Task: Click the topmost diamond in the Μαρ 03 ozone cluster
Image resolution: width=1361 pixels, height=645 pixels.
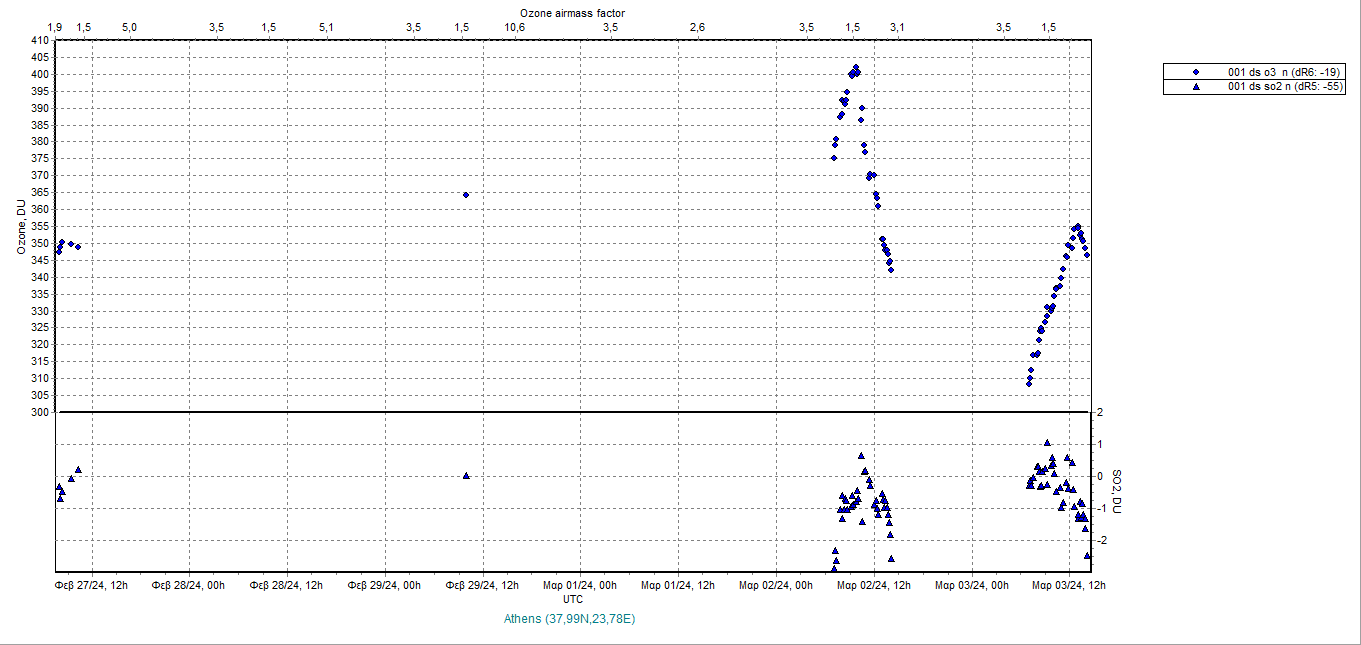Action: (x=1076, y=227)
